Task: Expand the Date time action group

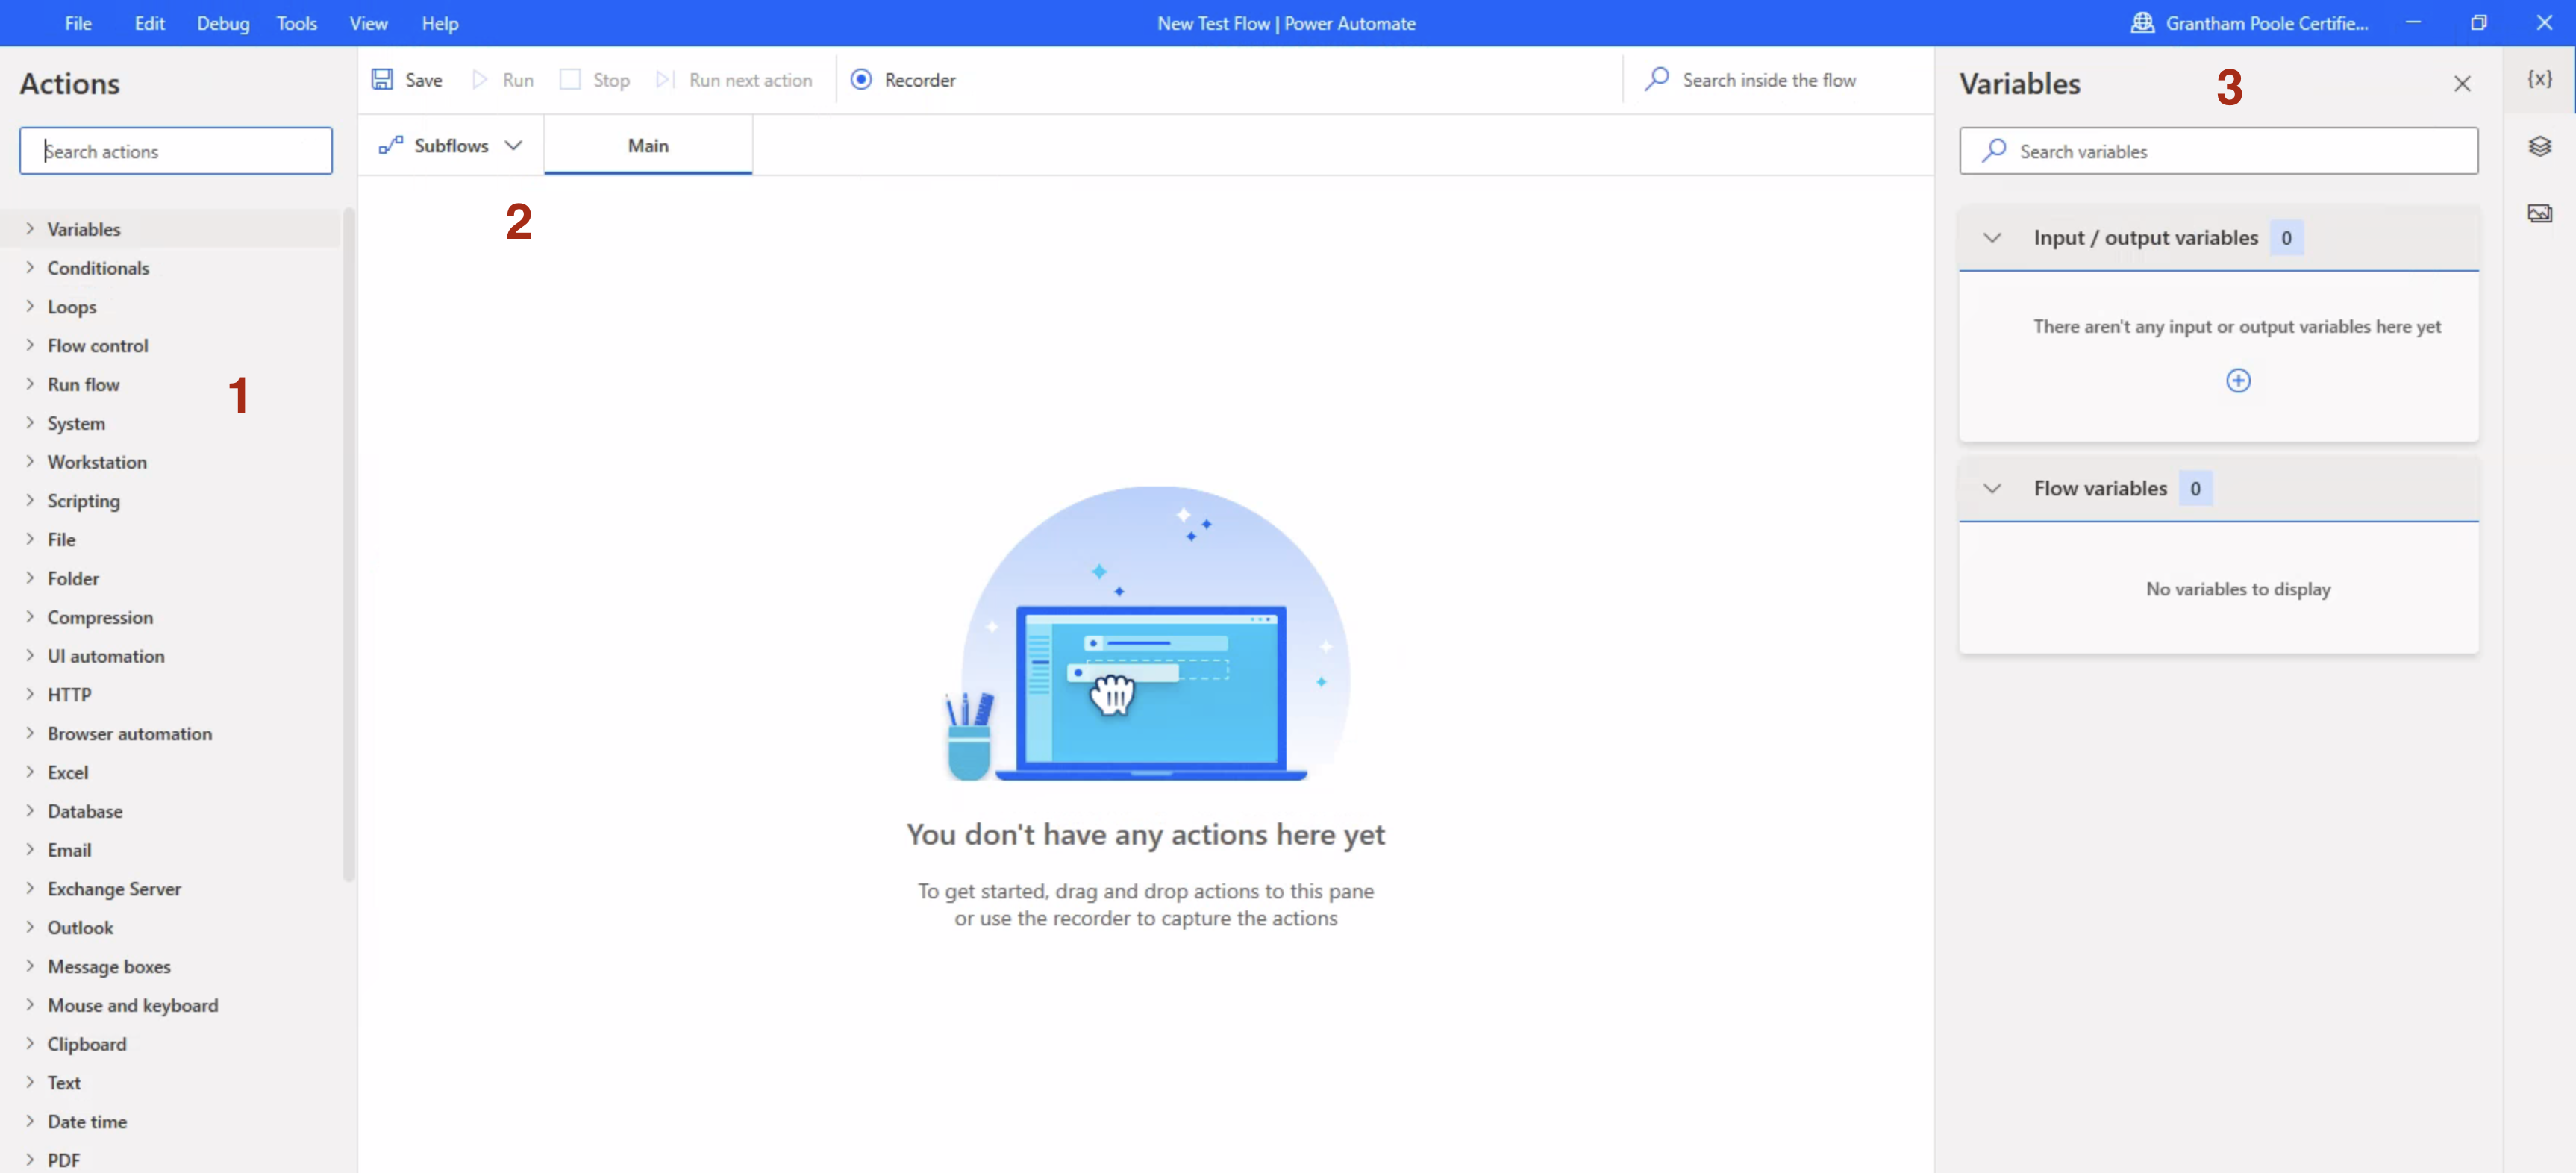Action: pyautogui.click(x=30, y=1121)
